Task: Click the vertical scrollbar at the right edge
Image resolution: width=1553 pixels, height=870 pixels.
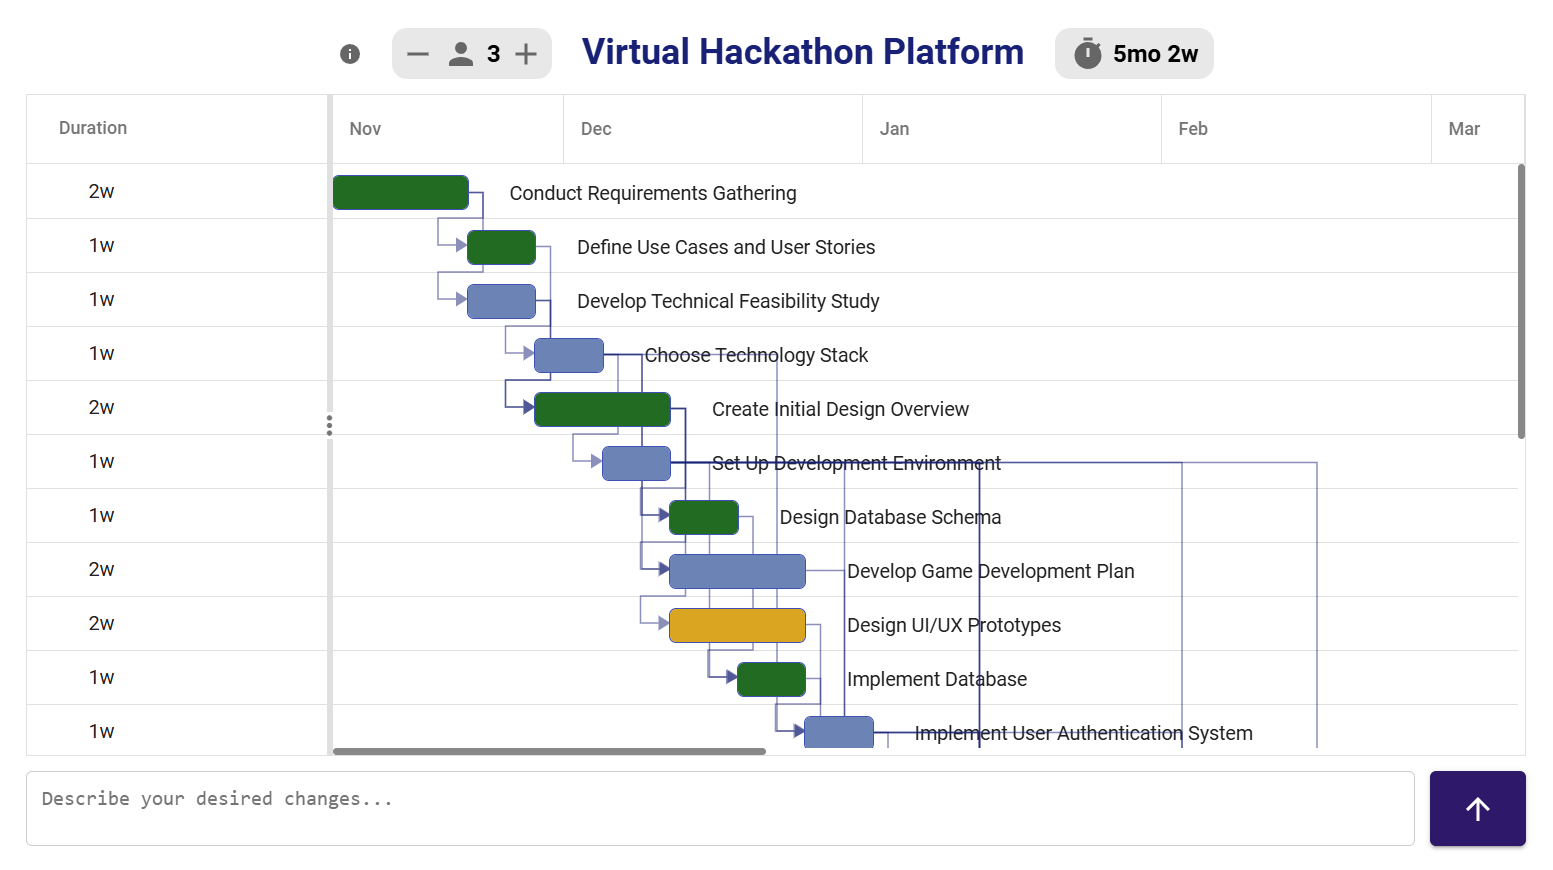Action: (x=1521, y=300)
